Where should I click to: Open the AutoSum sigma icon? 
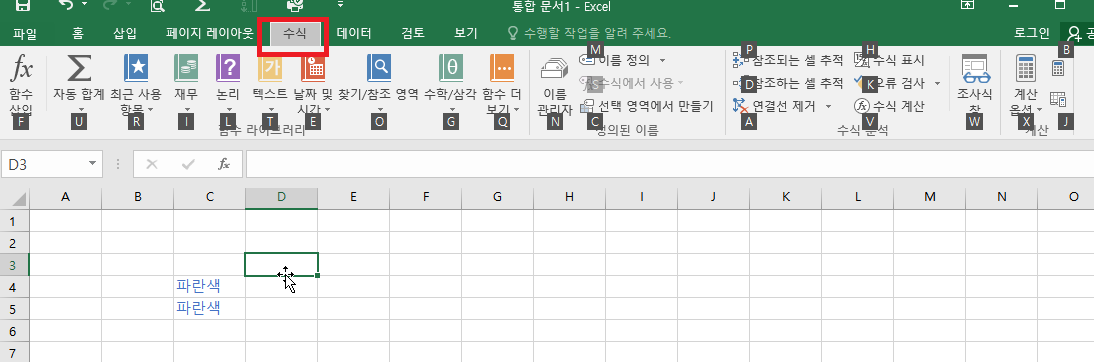pos(79,68)
